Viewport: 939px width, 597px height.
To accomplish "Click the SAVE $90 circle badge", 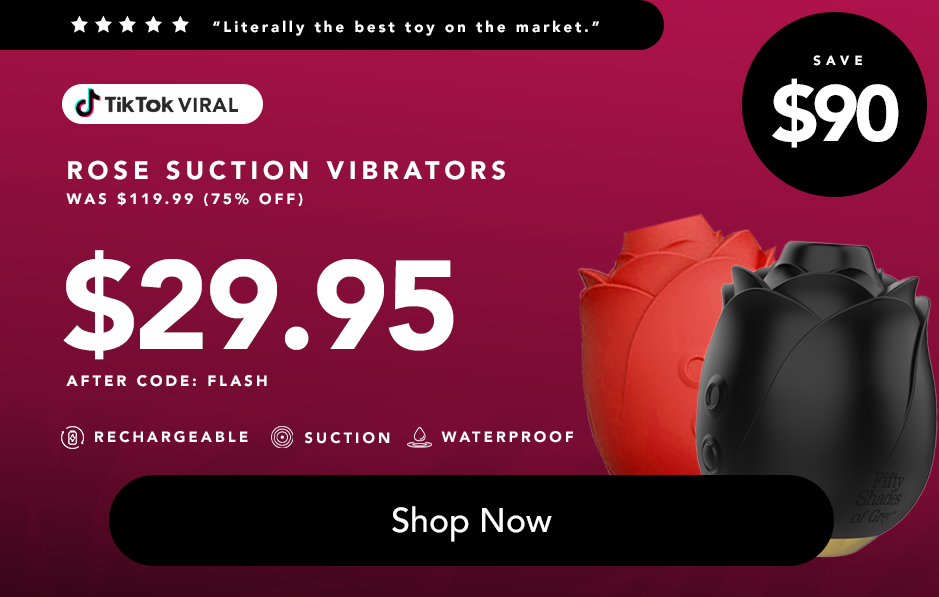I will (834, 104).
